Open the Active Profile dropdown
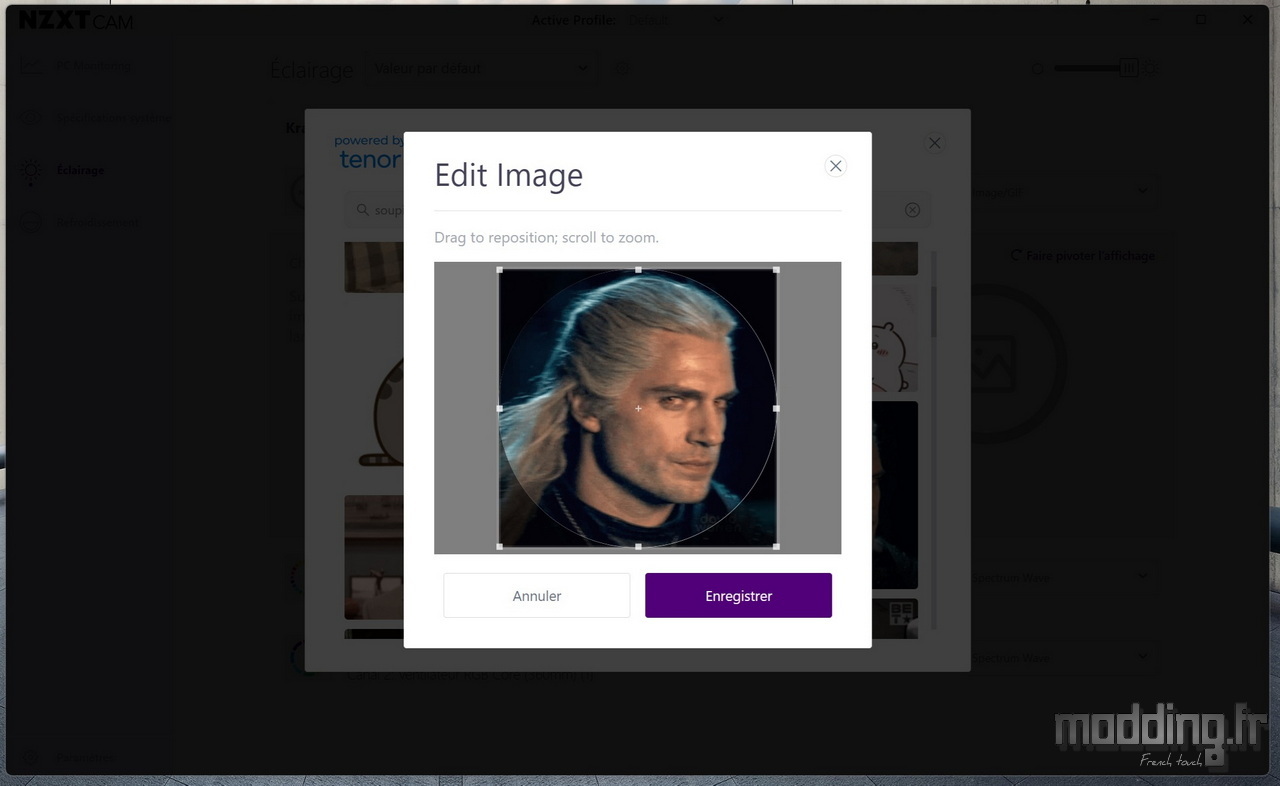This screenshot has width=1280, height=786. click(x=676, y=20)
